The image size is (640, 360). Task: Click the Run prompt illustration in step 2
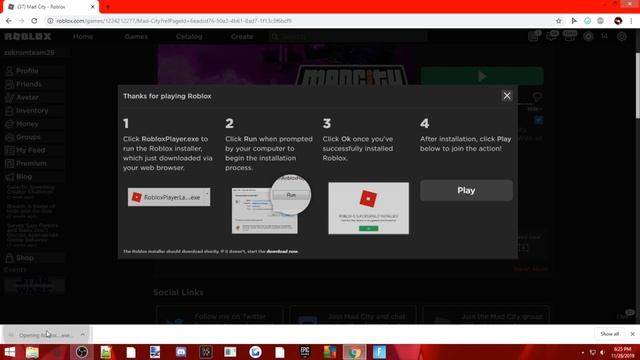(x=271, y=204)
